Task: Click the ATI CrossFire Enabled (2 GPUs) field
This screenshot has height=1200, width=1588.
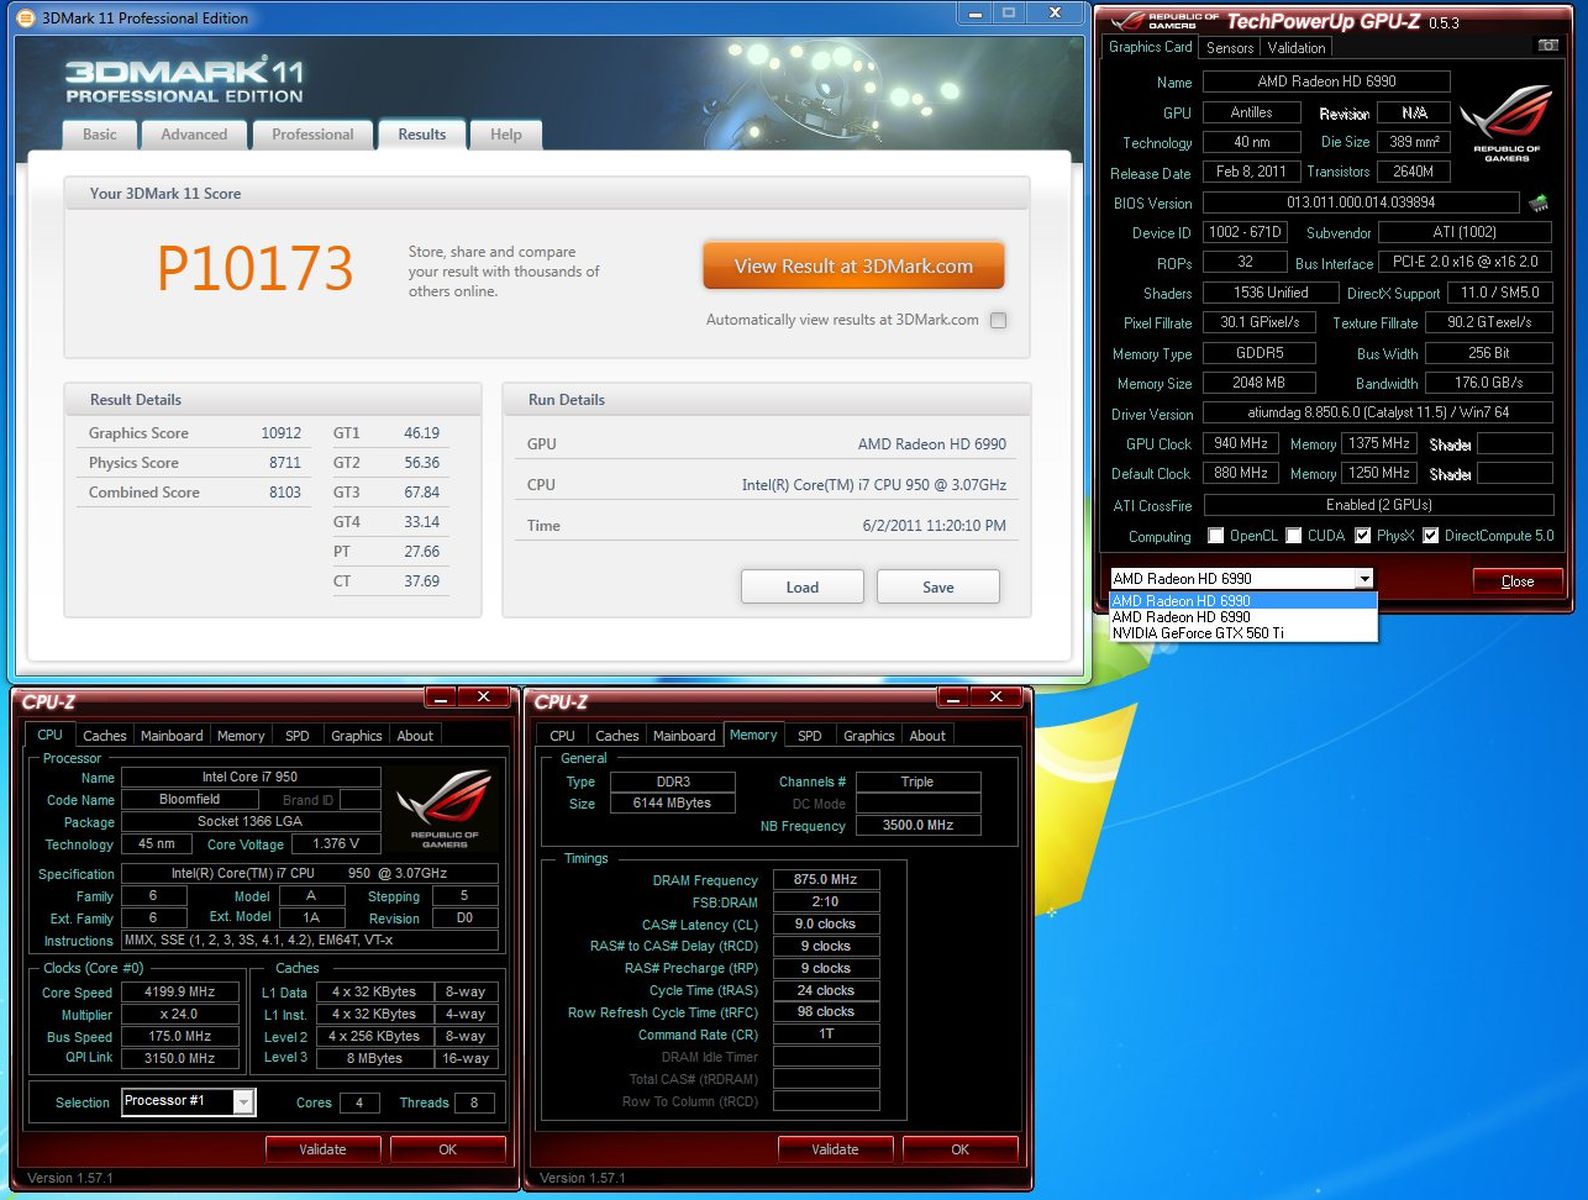Action: (x=1379, y=505)
